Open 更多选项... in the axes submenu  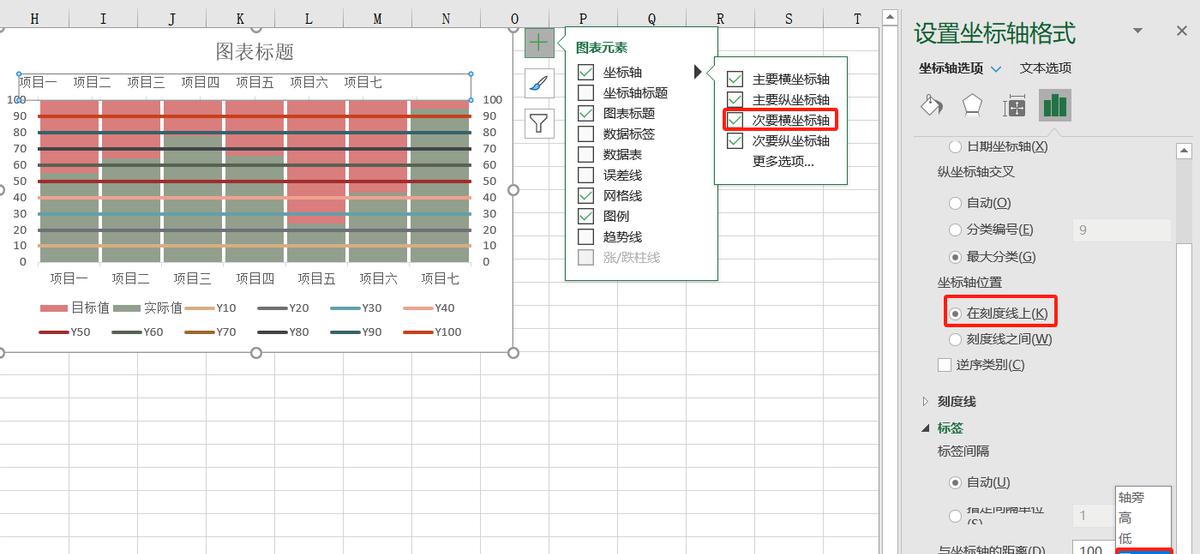click(x=783, y=161)
